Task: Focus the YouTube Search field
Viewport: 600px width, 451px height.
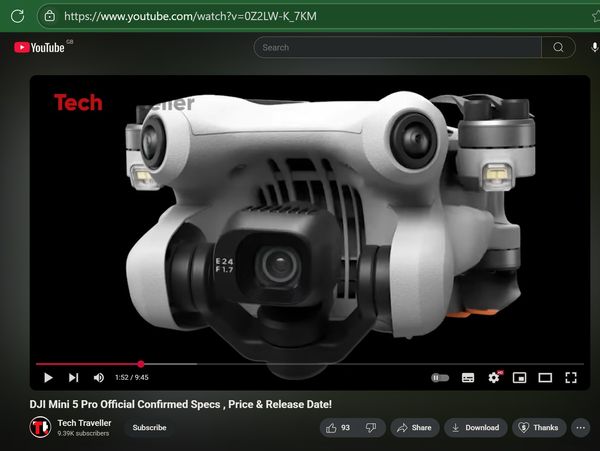Action: coord(398,47)
